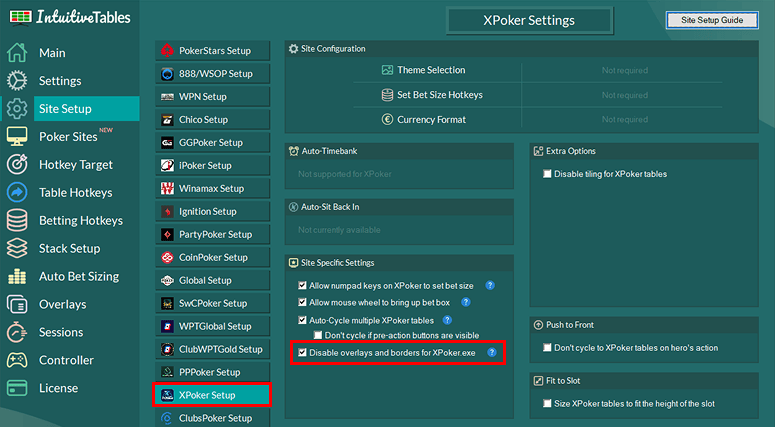Click the Settings gear-clock icon
This screenshot has height=427, width=775.
(x=17, y=81)
